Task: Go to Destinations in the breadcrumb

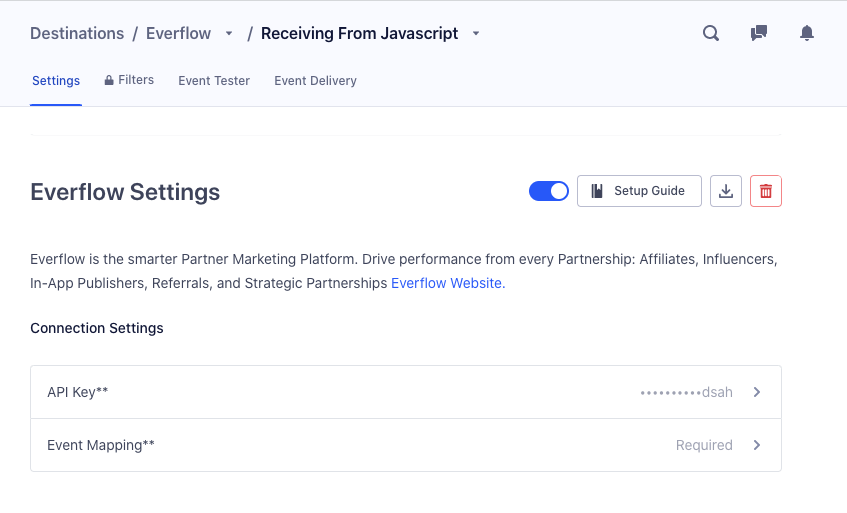Action: click(x=77, y=33)
